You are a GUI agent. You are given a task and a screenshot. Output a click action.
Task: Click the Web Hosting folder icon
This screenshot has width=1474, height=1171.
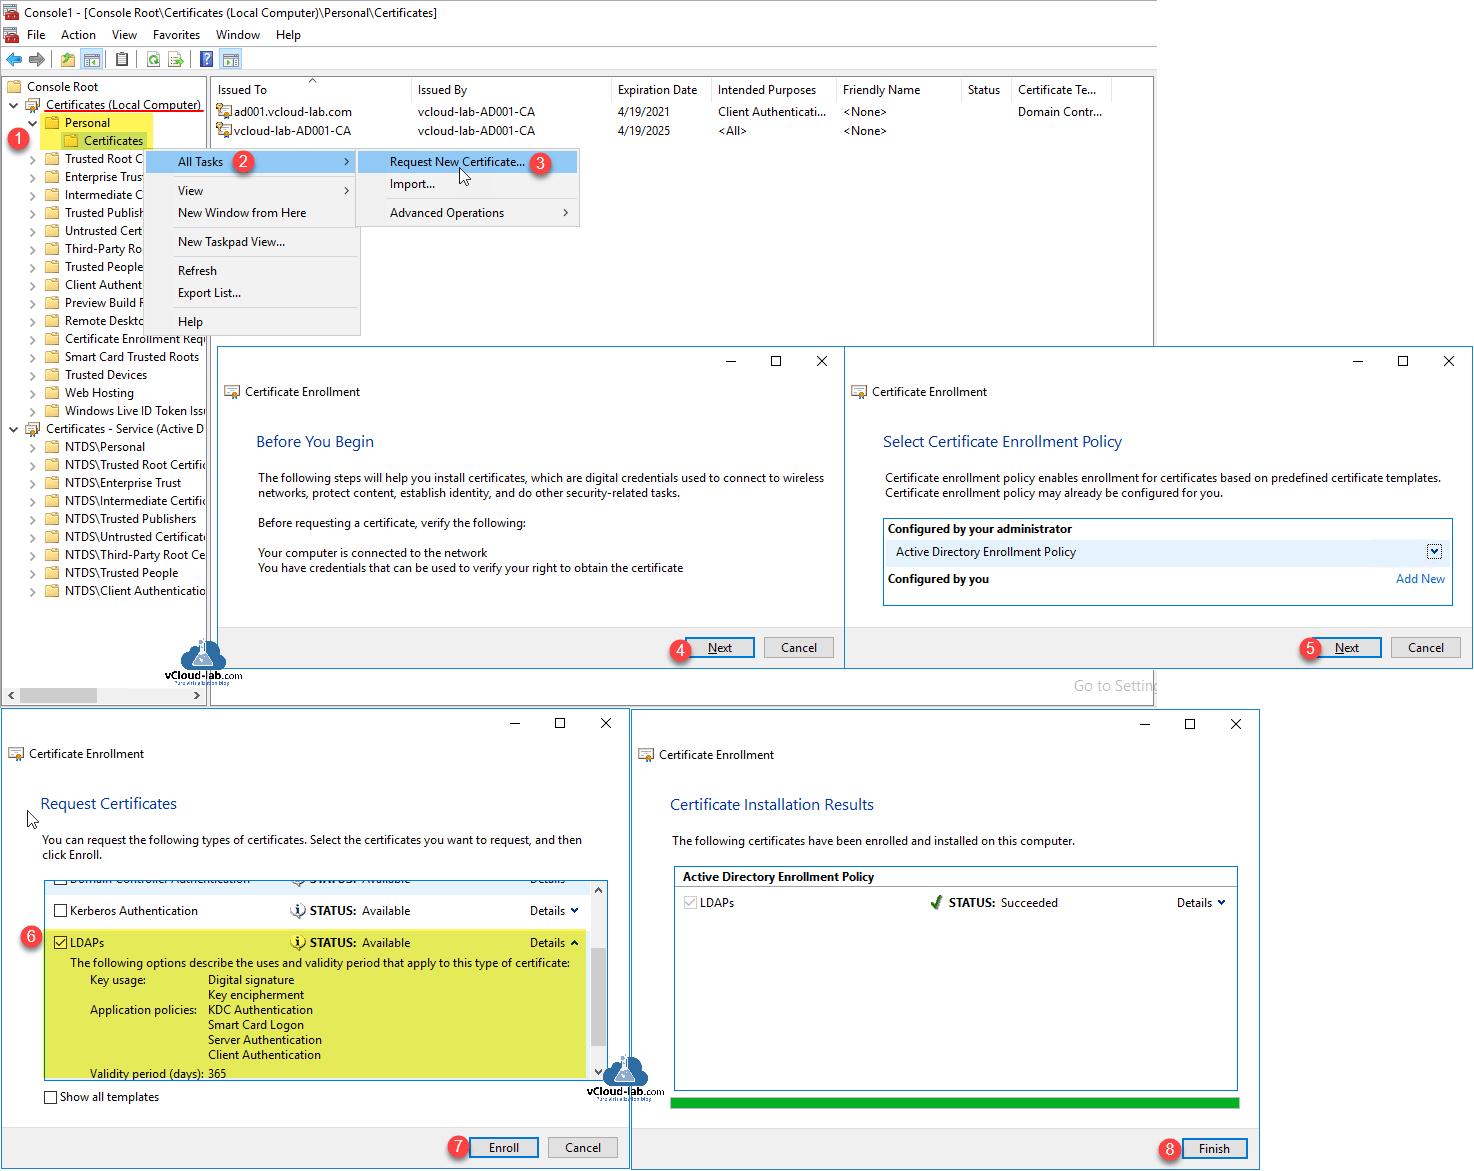(52, 393)
